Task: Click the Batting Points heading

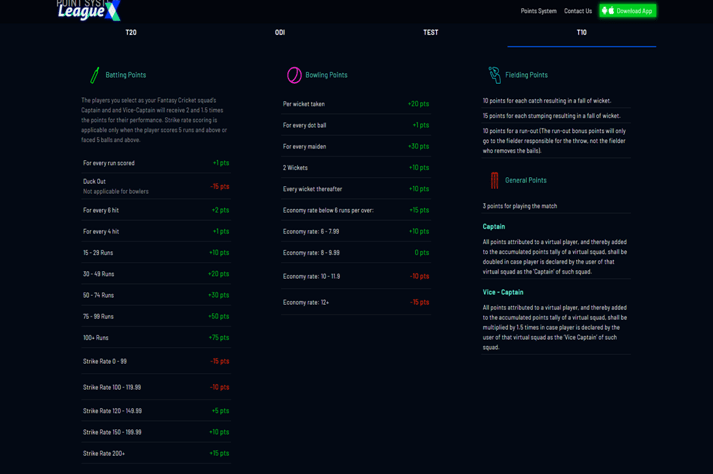Action: [126, 75]
